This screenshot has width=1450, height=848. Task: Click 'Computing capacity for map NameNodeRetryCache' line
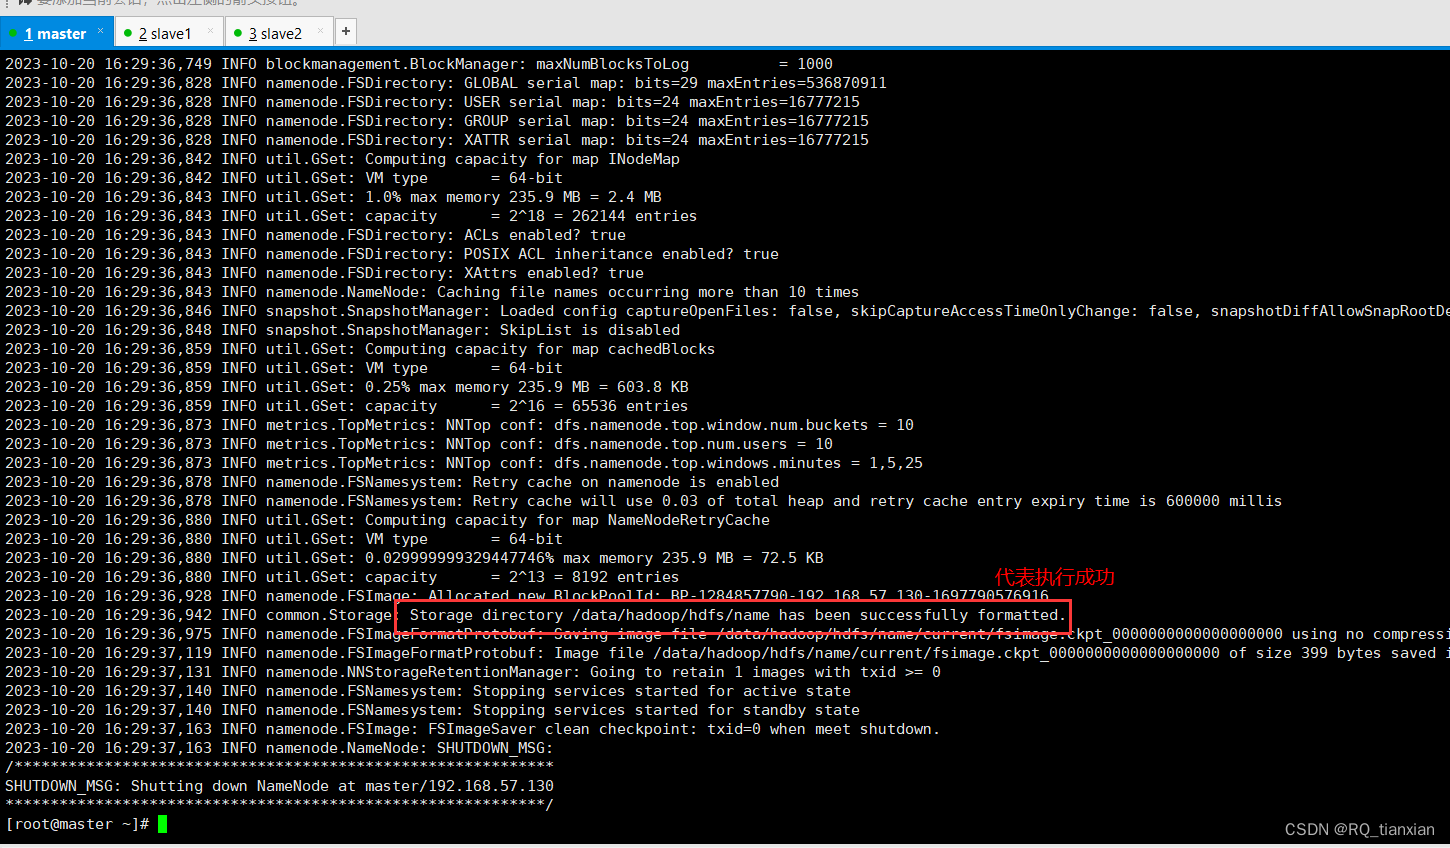(x=387, y=520)
